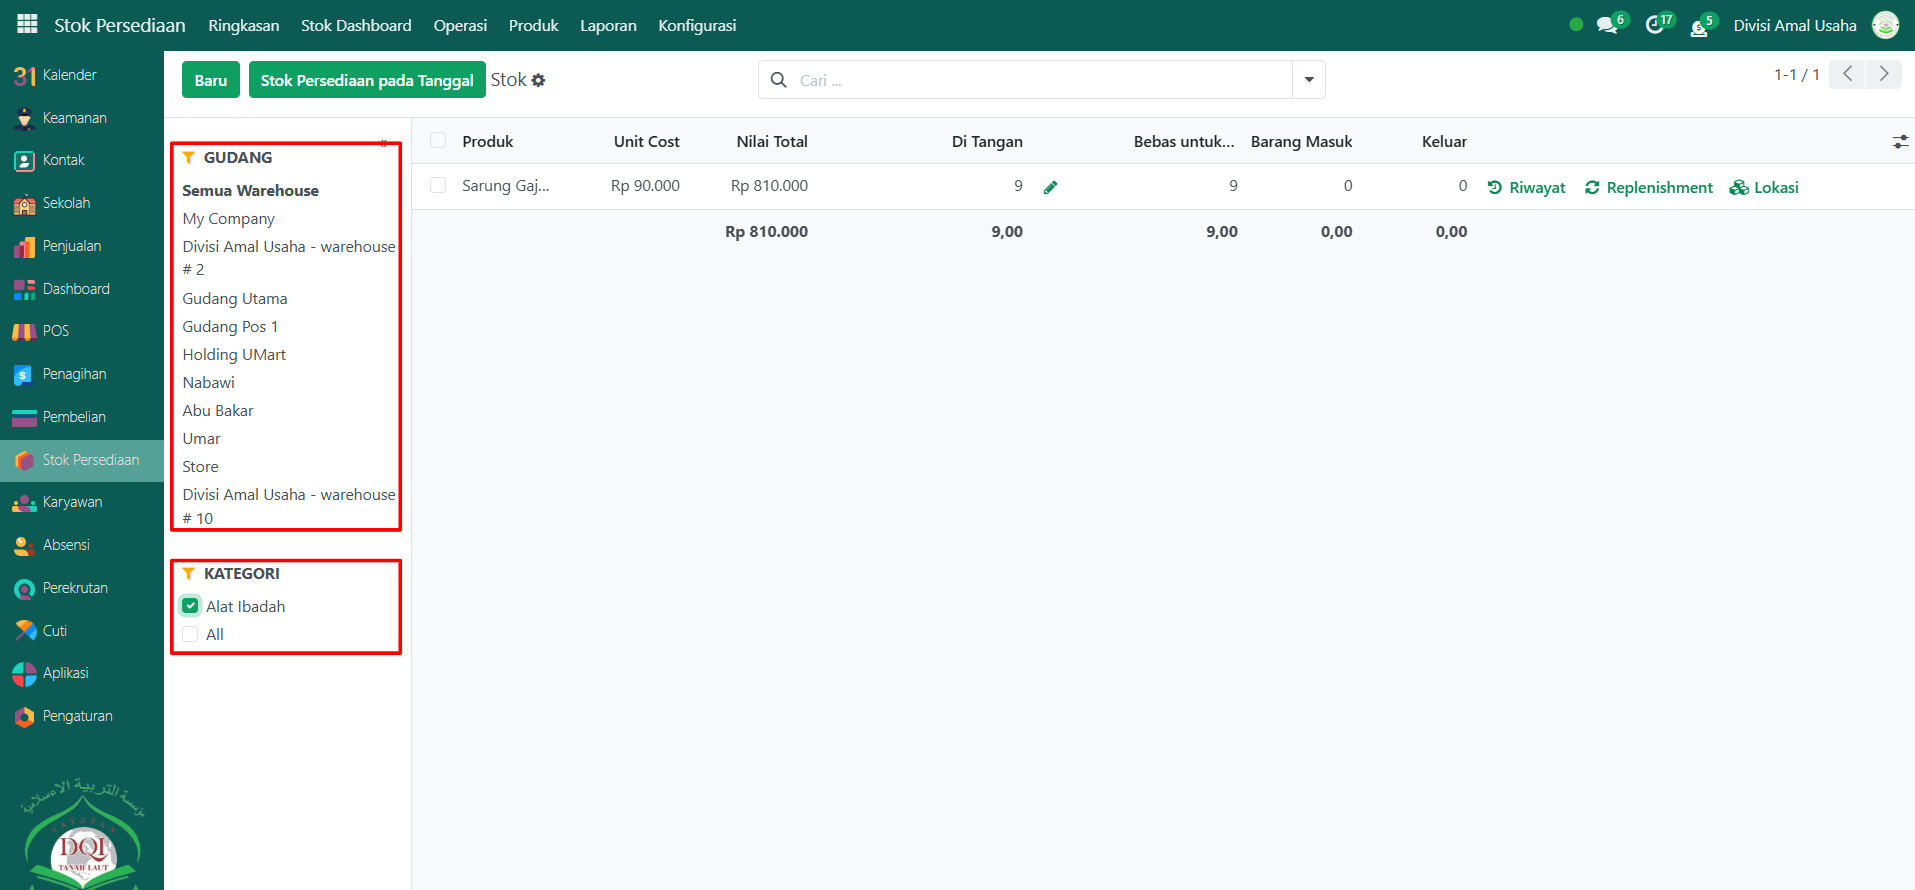1915x890 pixels.
Task: Tick the Sarung Gaj row checkbox
Action: coord(438,186)
